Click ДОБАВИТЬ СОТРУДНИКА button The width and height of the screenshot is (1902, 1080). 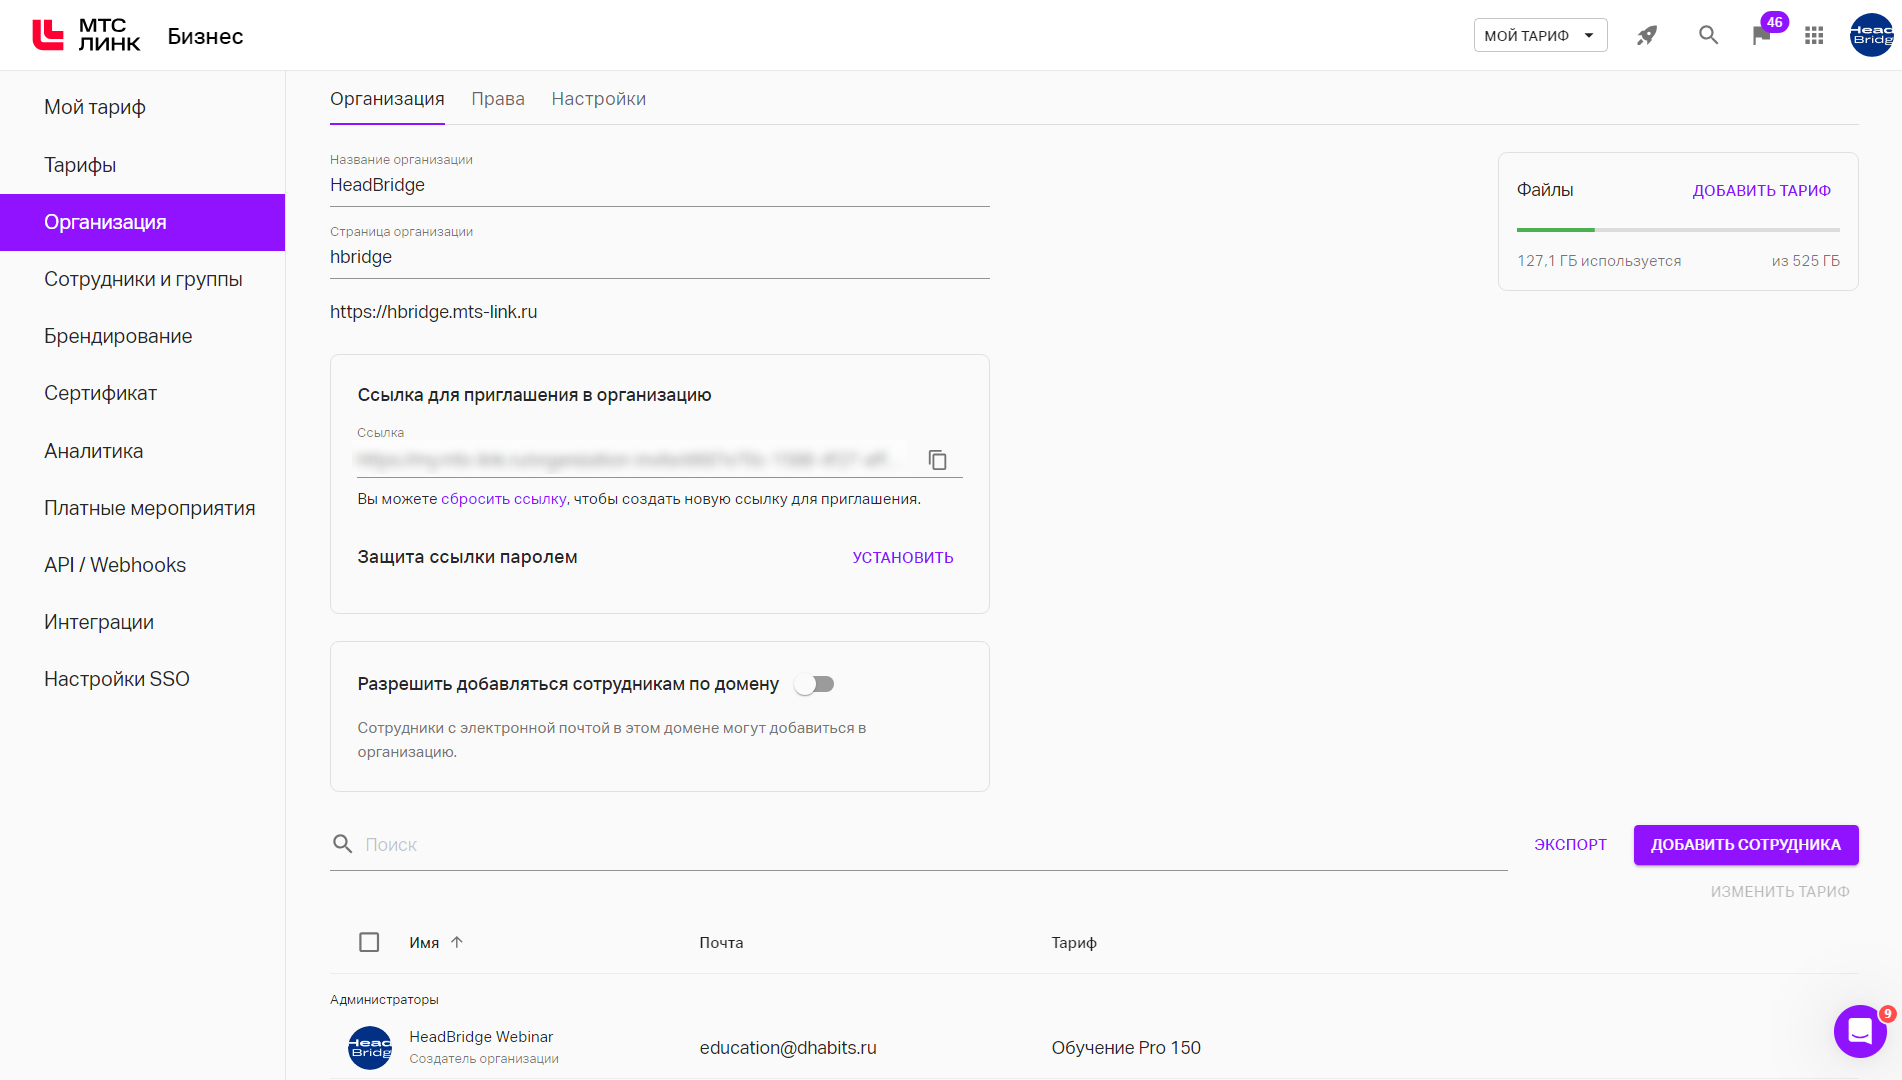point(1746,845)
